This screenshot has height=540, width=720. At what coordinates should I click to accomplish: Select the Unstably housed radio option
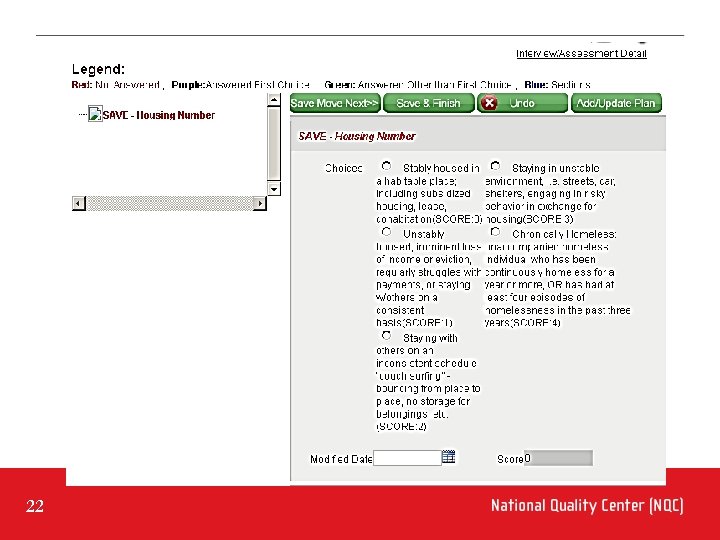(387, 232)
